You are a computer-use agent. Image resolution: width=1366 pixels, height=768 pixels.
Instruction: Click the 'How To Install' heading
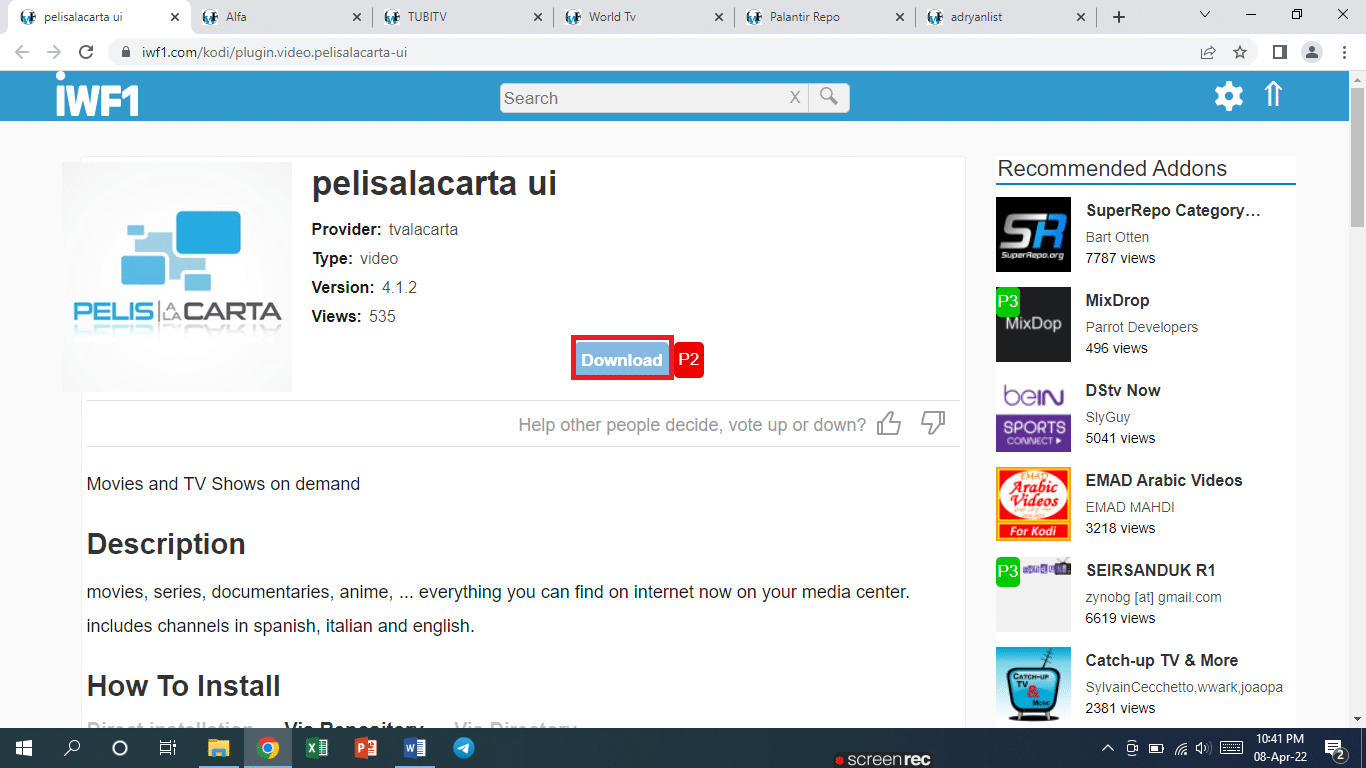coord(184,686)
